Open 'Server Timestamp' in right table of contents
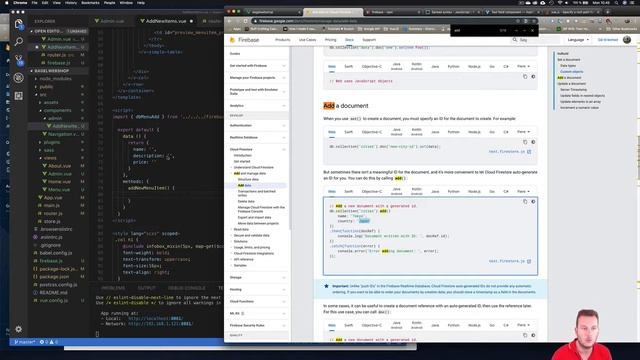 pyautogui.click(x=573, y=90)
